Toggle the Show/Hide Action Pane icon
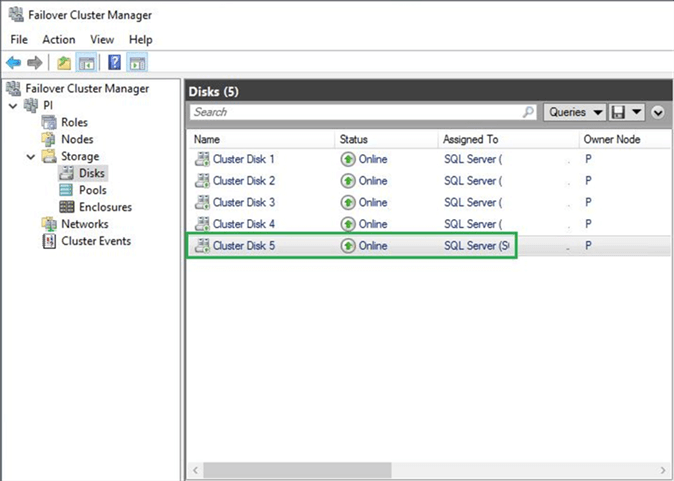Viewport: 674px width, 481px height. click(x=138, y=63)
